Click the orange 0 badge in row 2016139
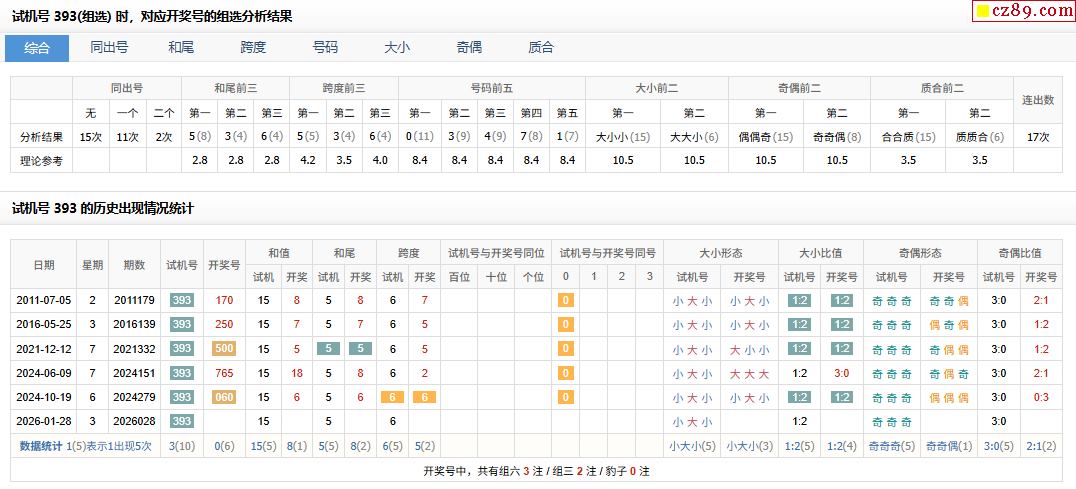1076x489 pixels. (565, 324)
